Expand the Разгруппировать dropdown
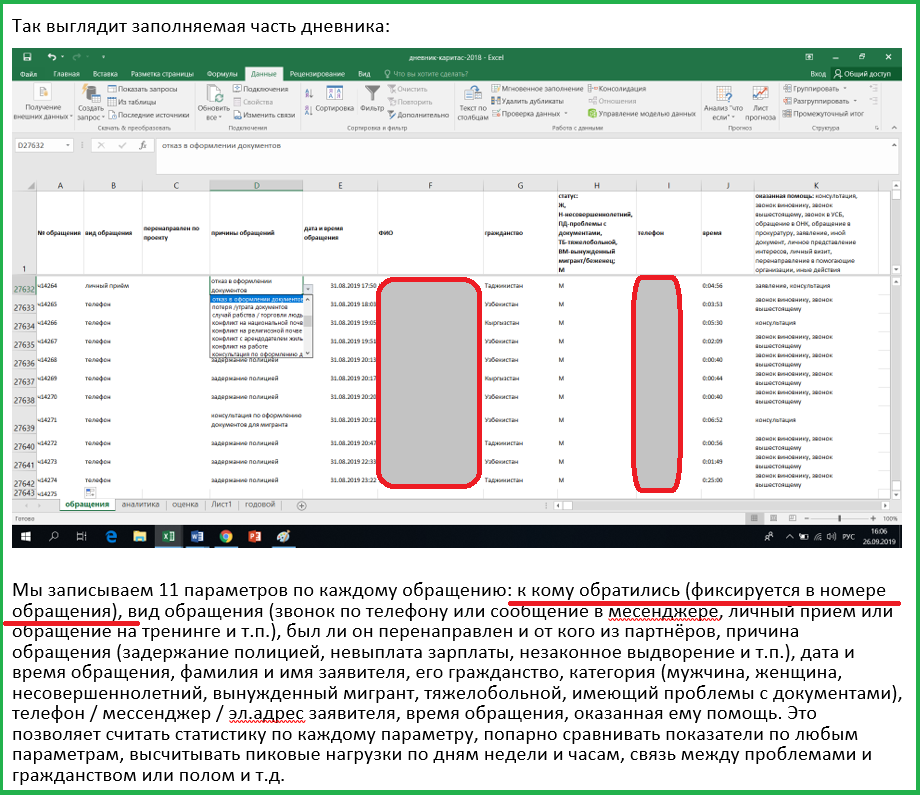 [x=855, y=101]
